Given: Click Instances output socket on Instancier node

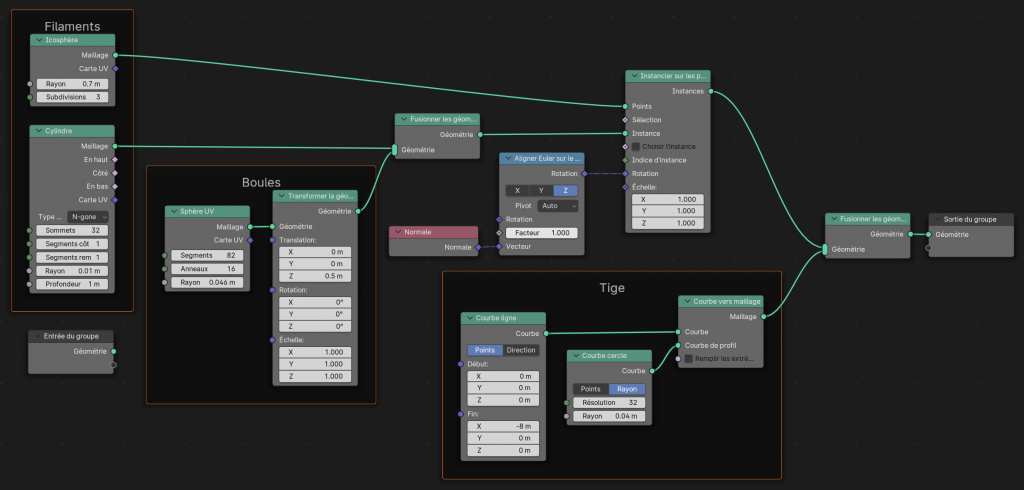Looking at the screenshot, I should [x=710, y=91].
